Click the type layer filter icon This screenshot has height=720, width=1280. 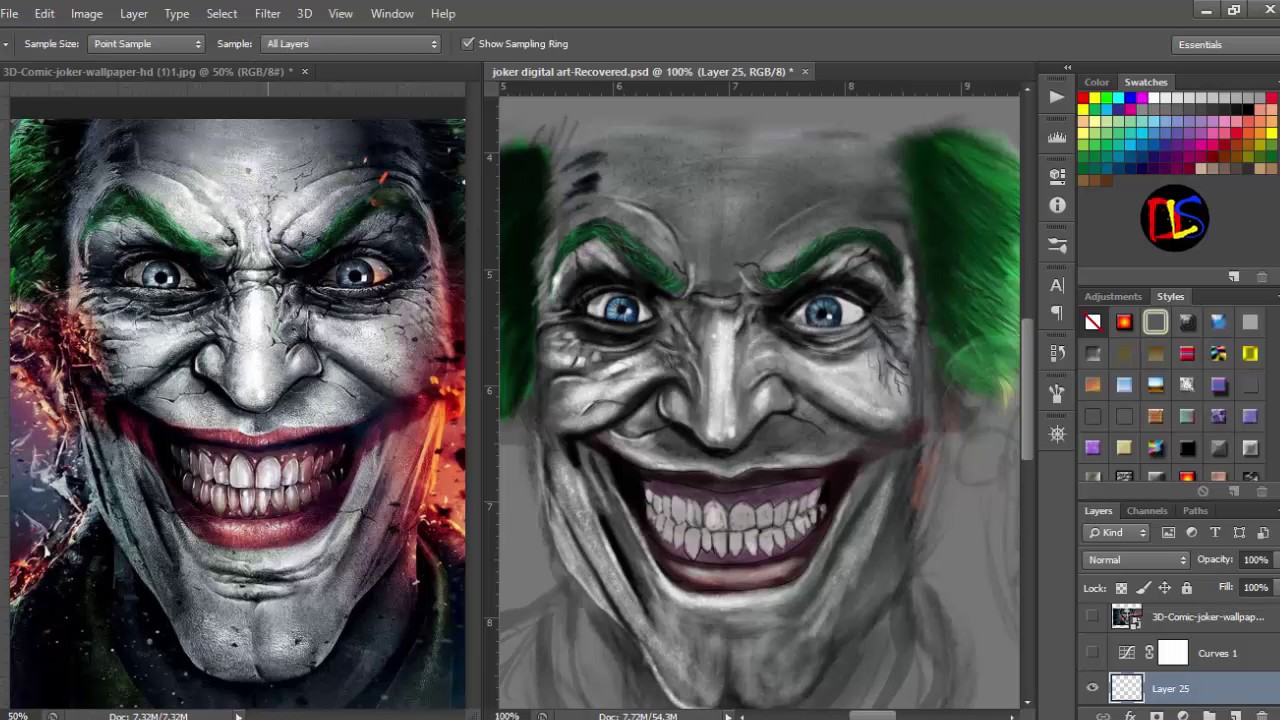(1215, 533)
